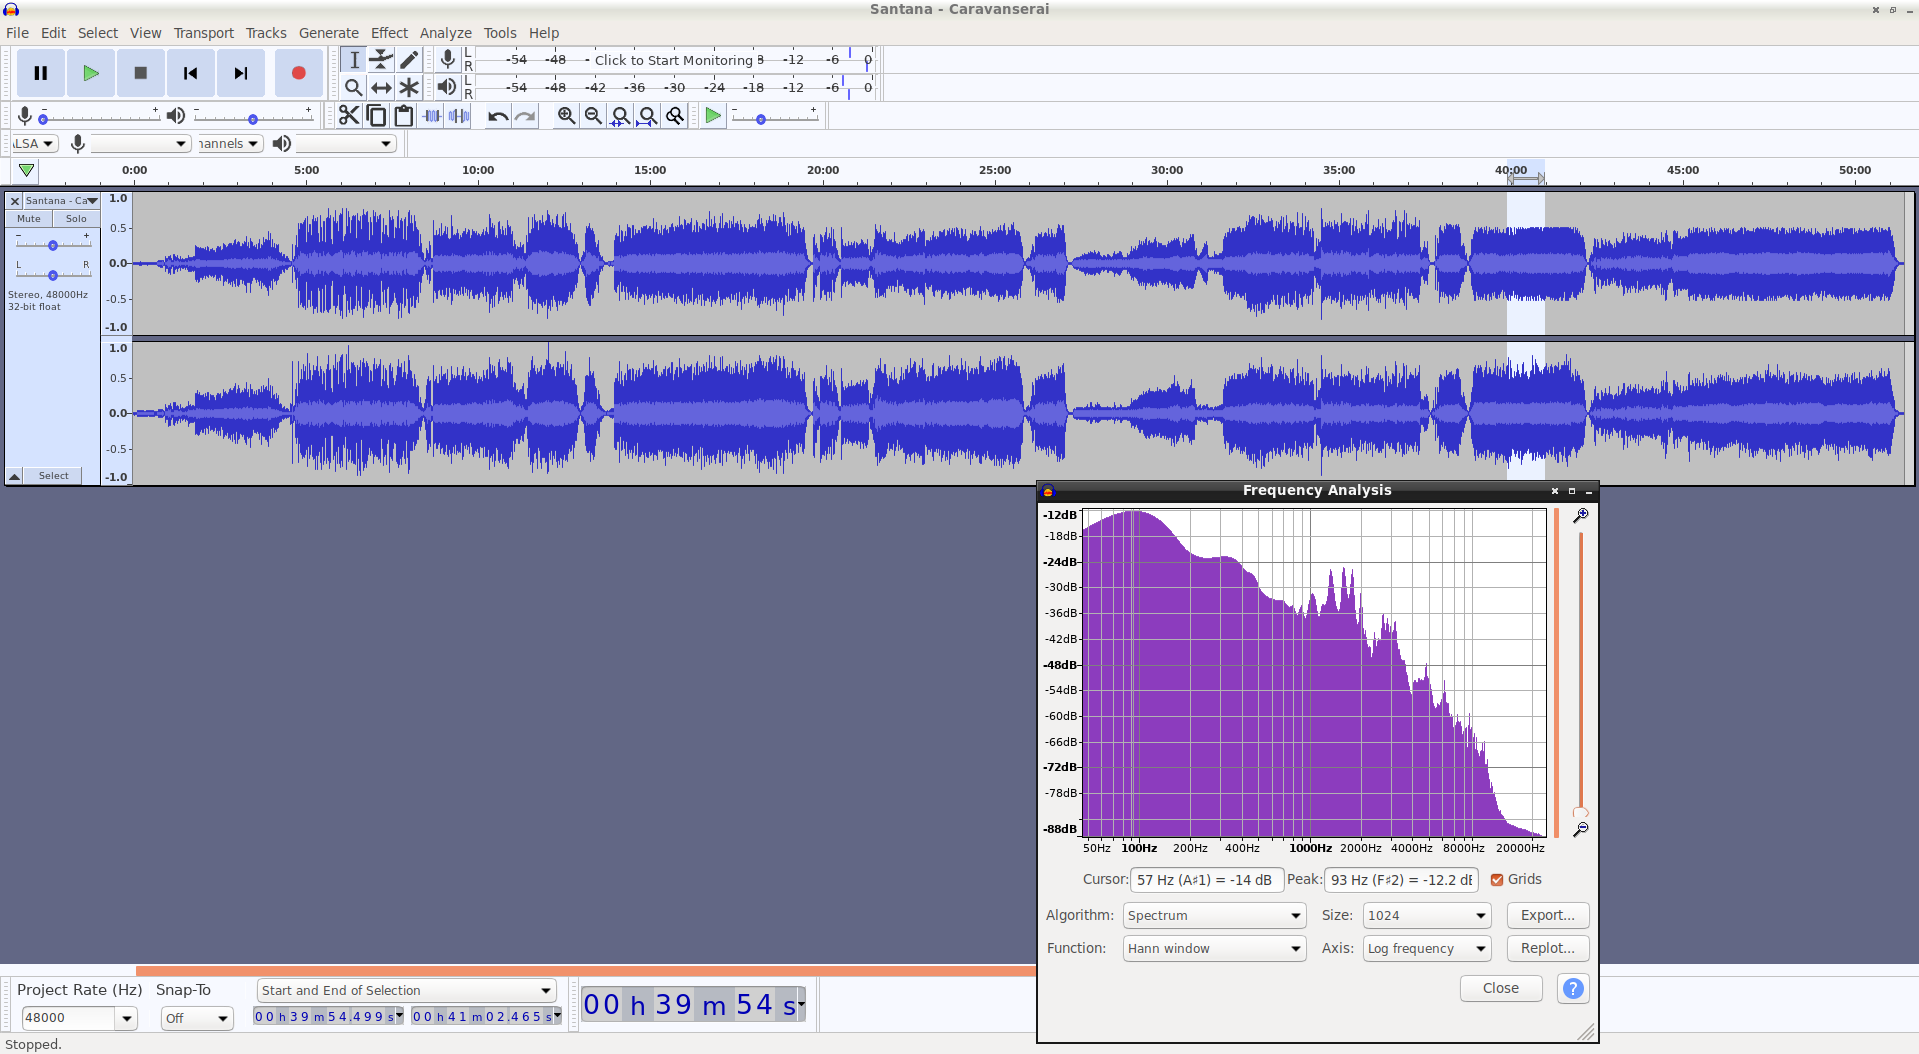1919x1054 pixels.
Task: Open the playback device dropdown
Action: click(346, 144)
